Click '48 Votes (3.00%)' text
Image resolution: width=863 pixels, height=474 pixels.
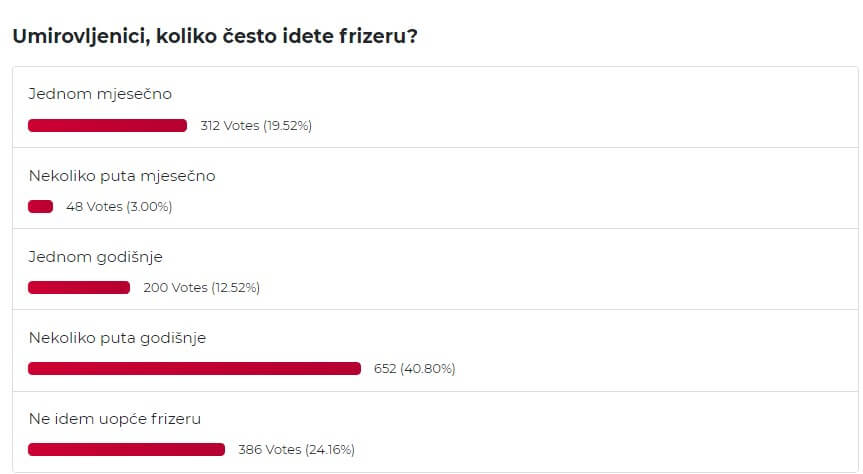119,206
